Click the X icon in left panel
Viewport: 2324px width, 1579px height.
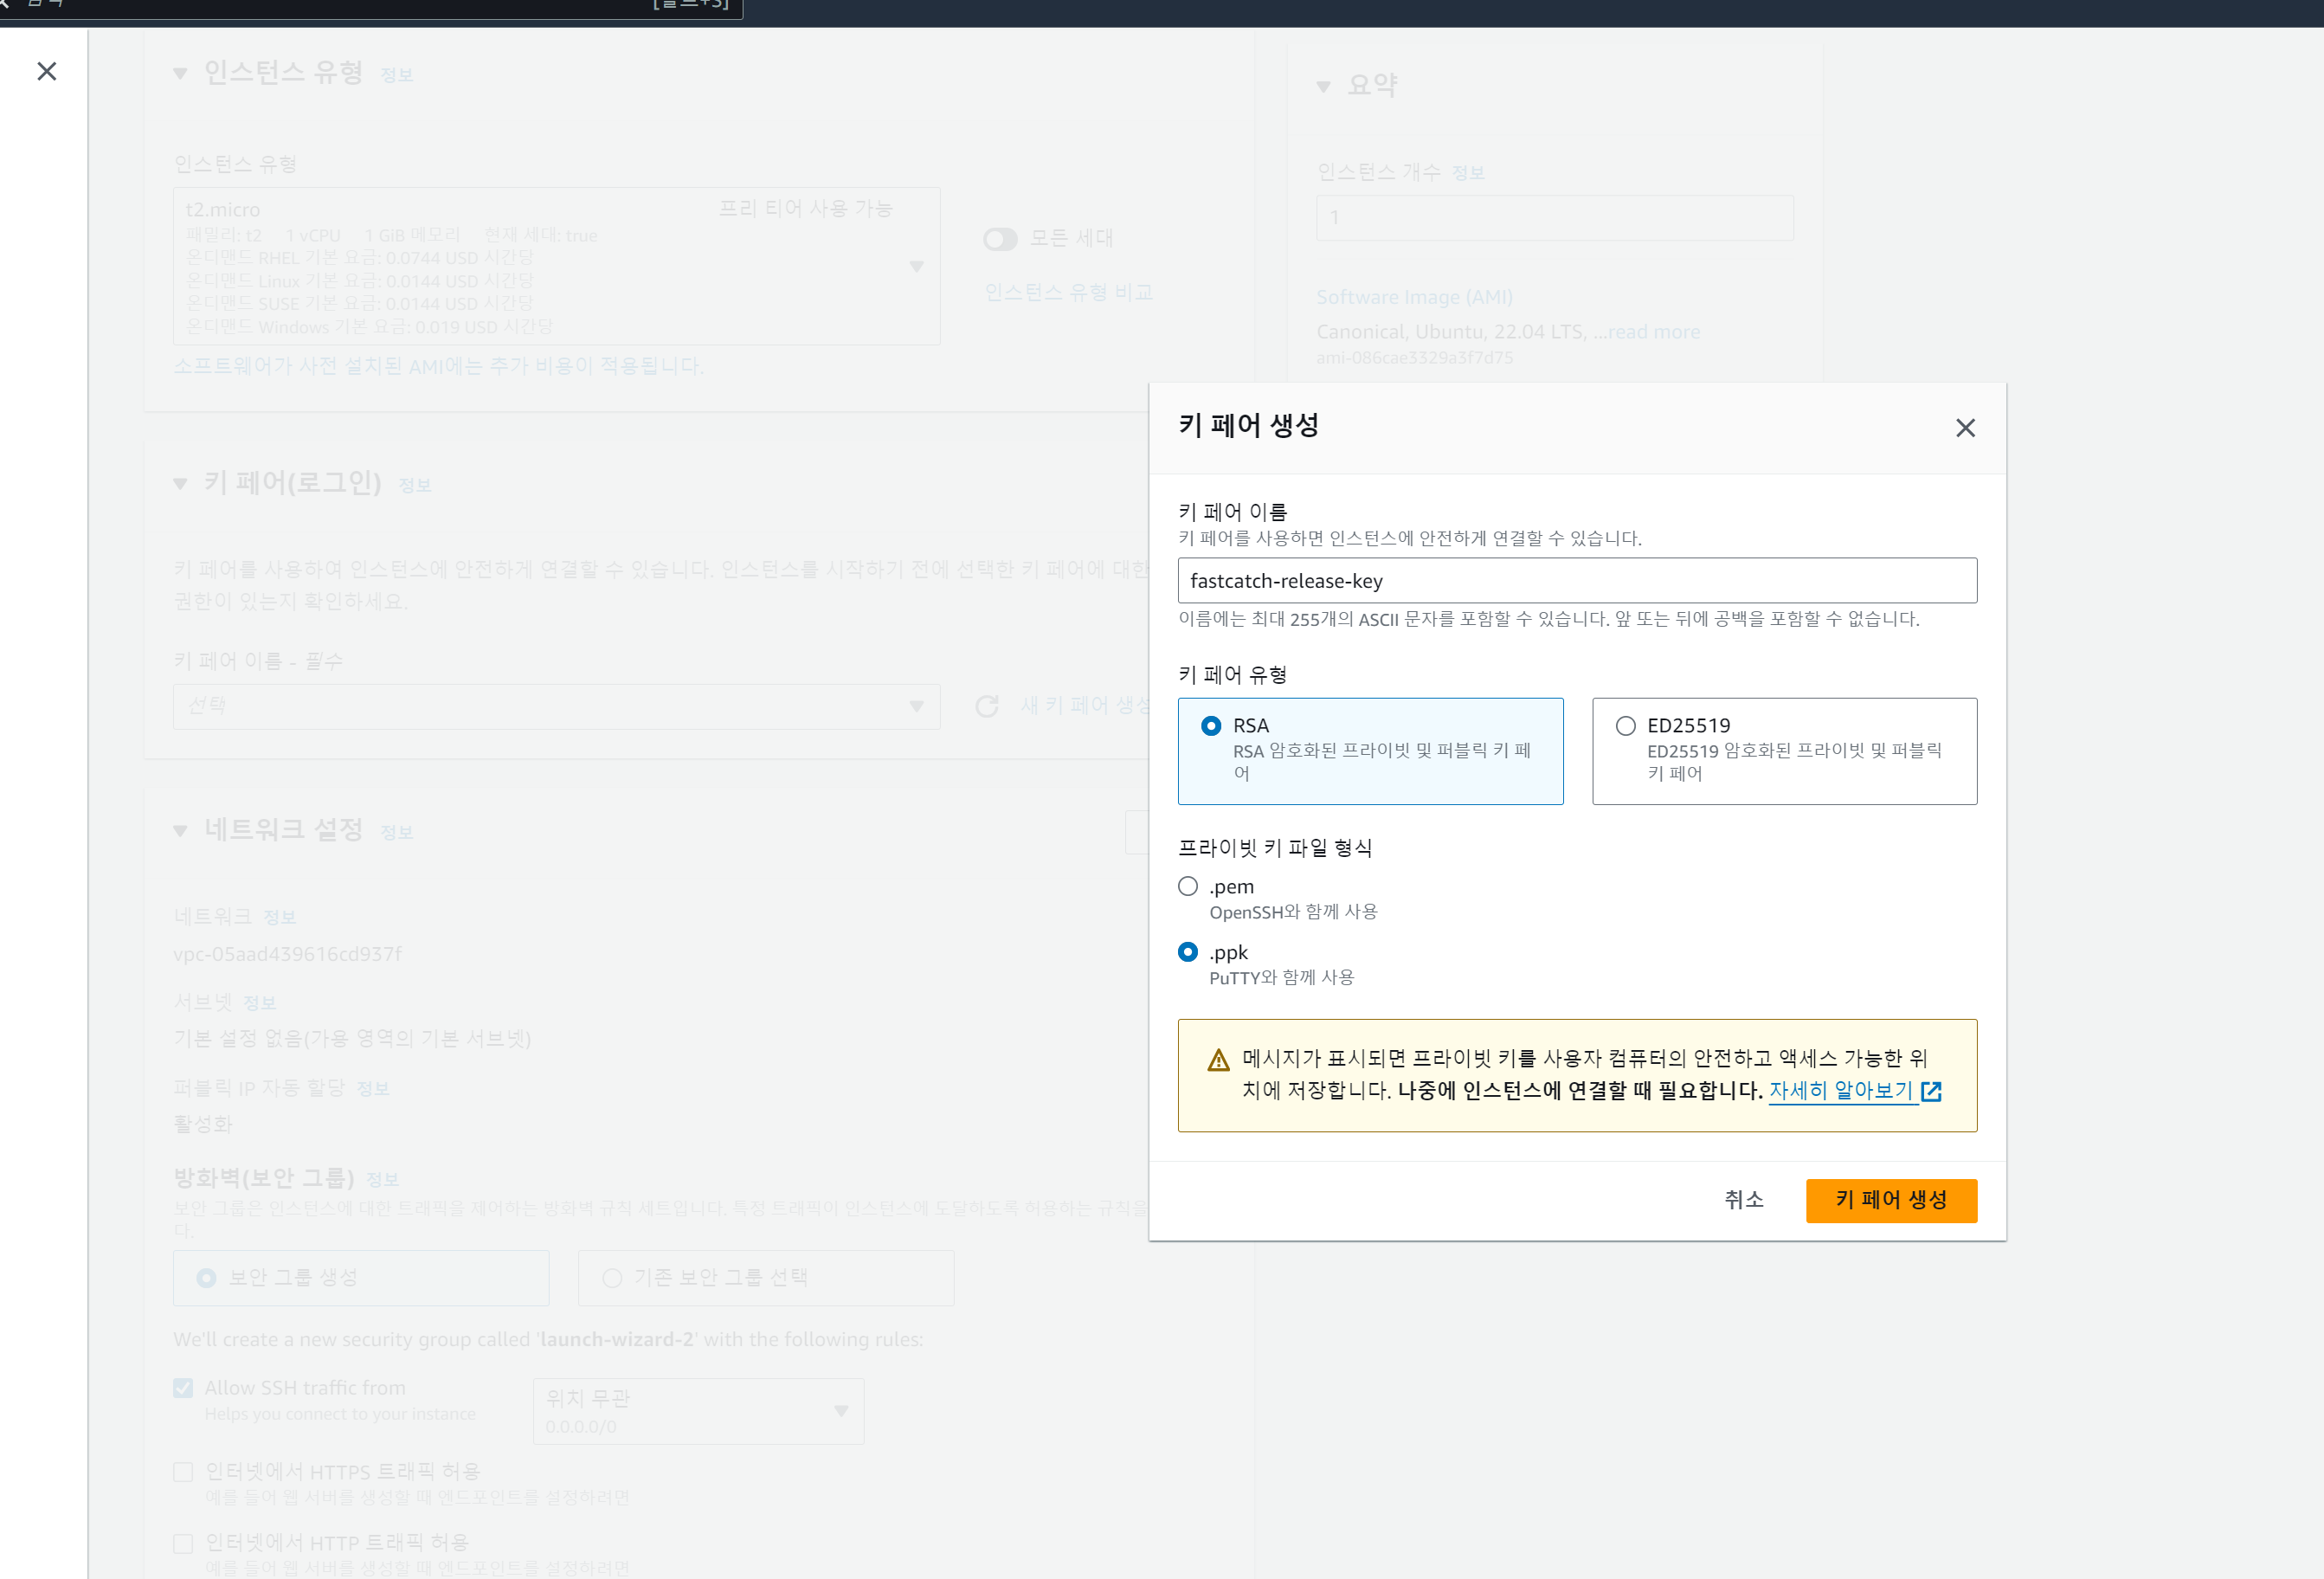[x=46, y=71]
